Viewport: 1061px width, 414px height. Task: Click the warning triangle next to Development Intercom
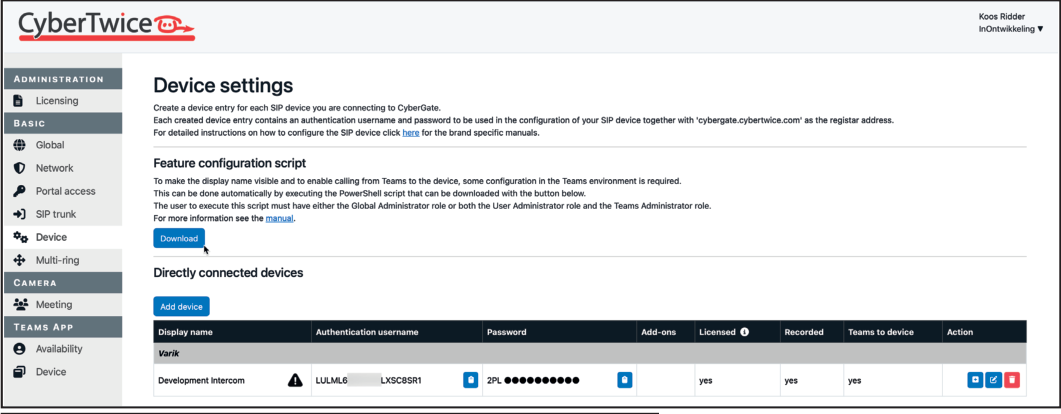(295, 381)
